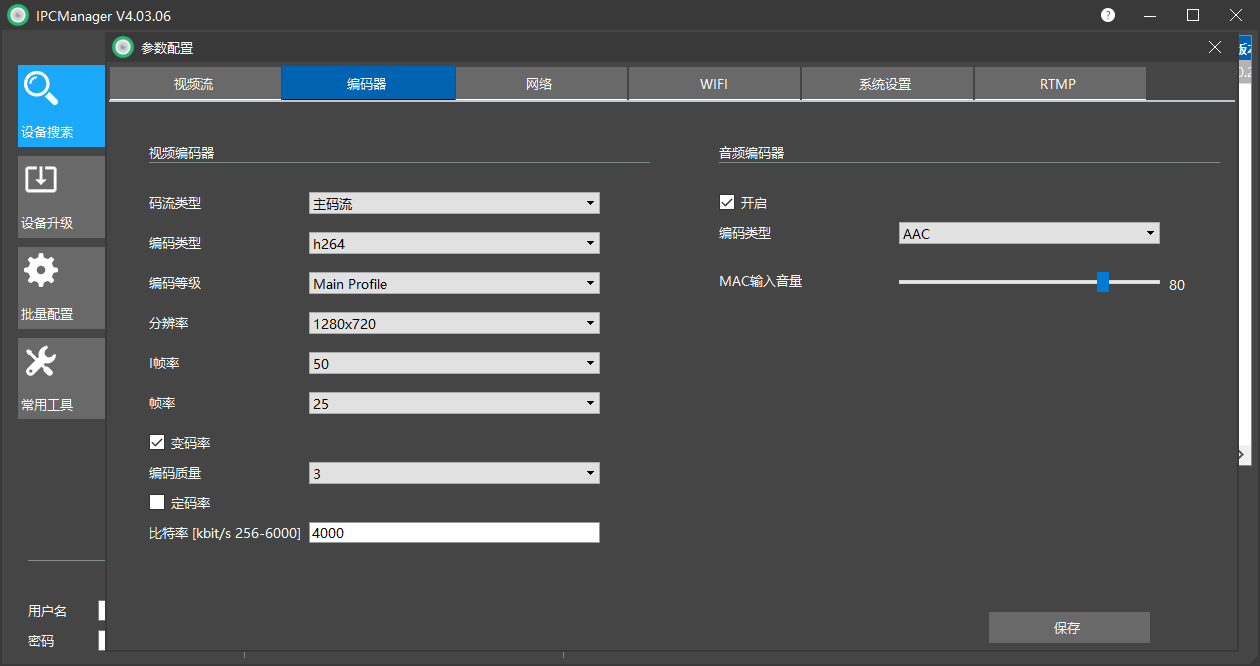Enable the 定码率 checkbox

pos(157,502)
